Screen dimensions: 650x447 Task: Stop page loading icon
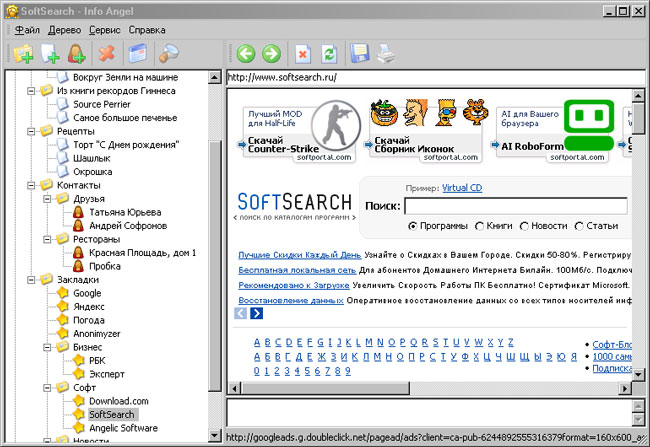(x=303, y=54)
